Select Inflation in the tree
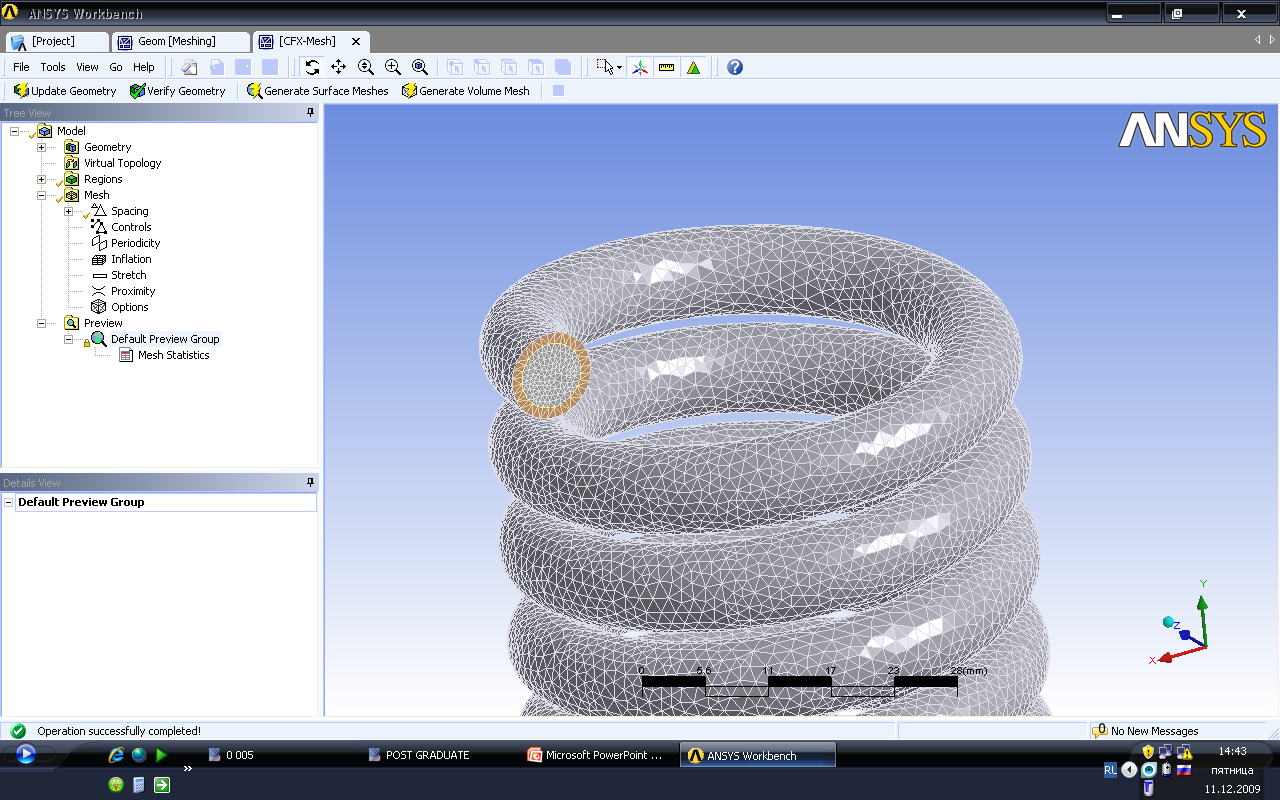This screenshot has width=1280, height=800. (x=131, y=259)
